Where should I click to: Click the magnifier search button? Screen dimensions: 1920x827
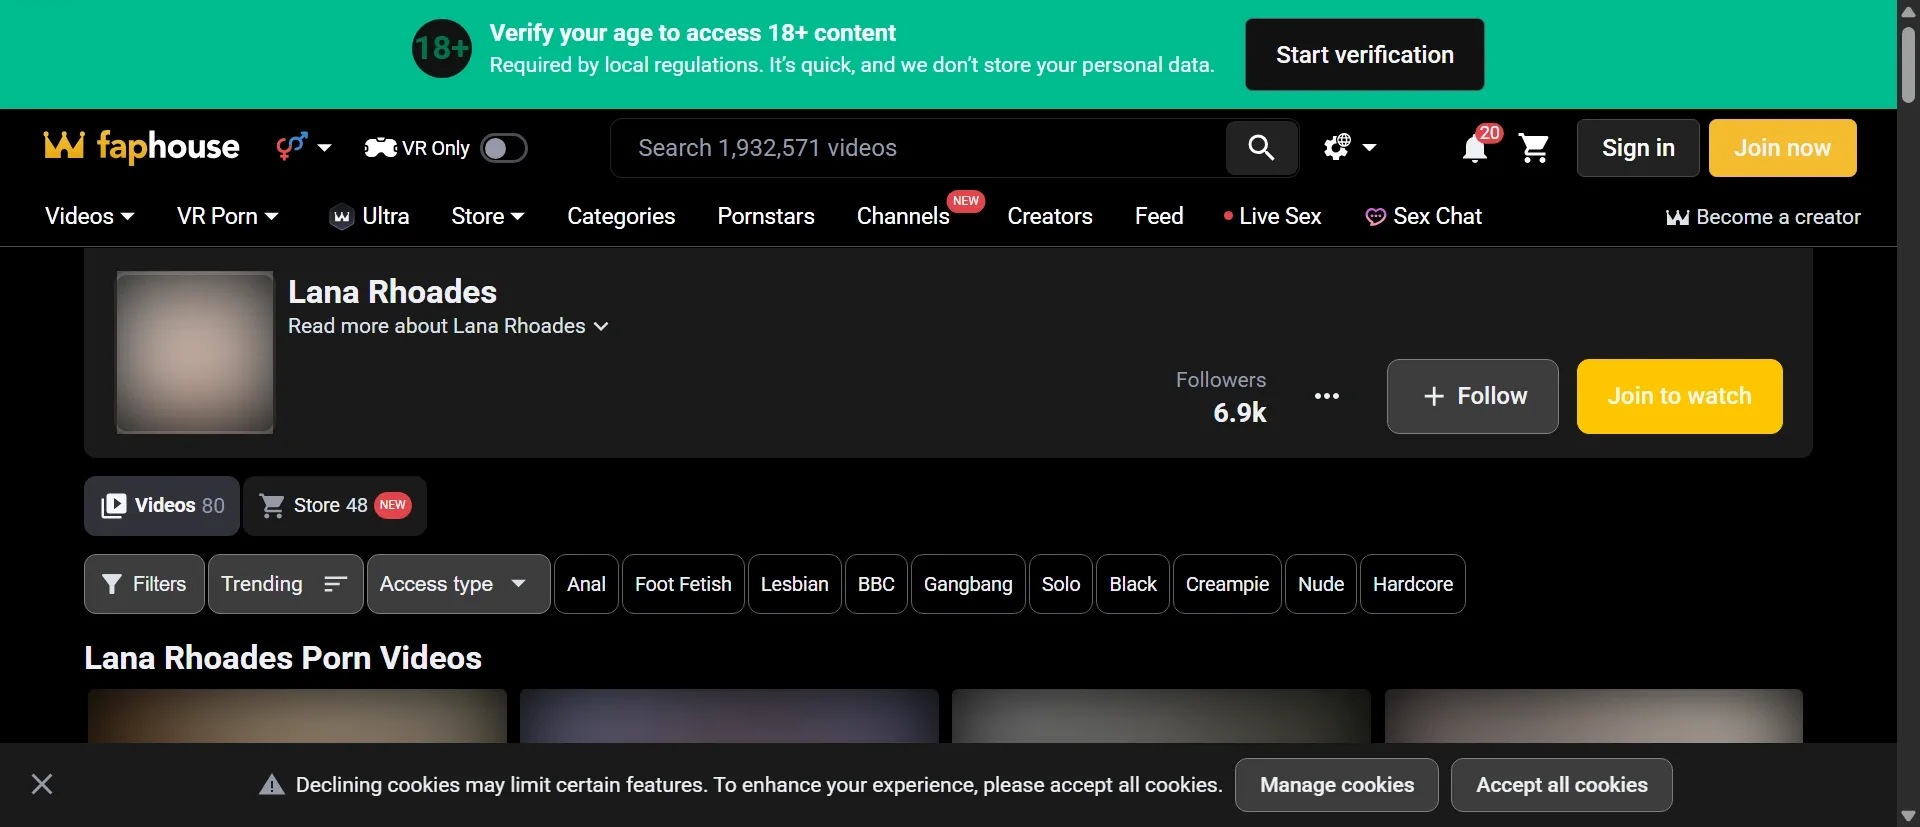(x=1262, y=148)
